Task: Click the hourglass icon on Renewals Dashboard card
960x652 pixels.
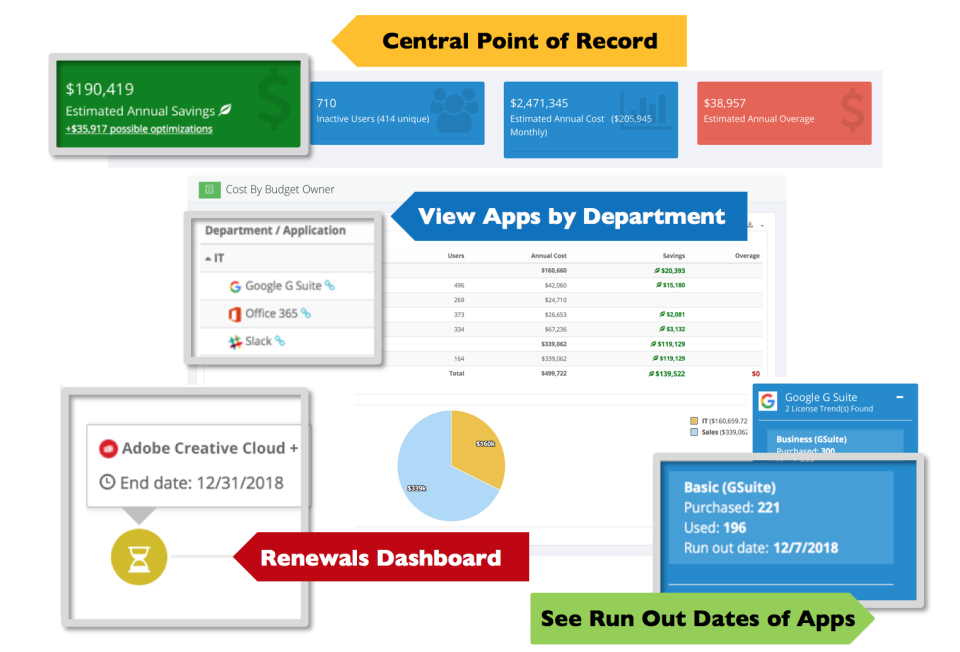Action: (x=139, y=557)
